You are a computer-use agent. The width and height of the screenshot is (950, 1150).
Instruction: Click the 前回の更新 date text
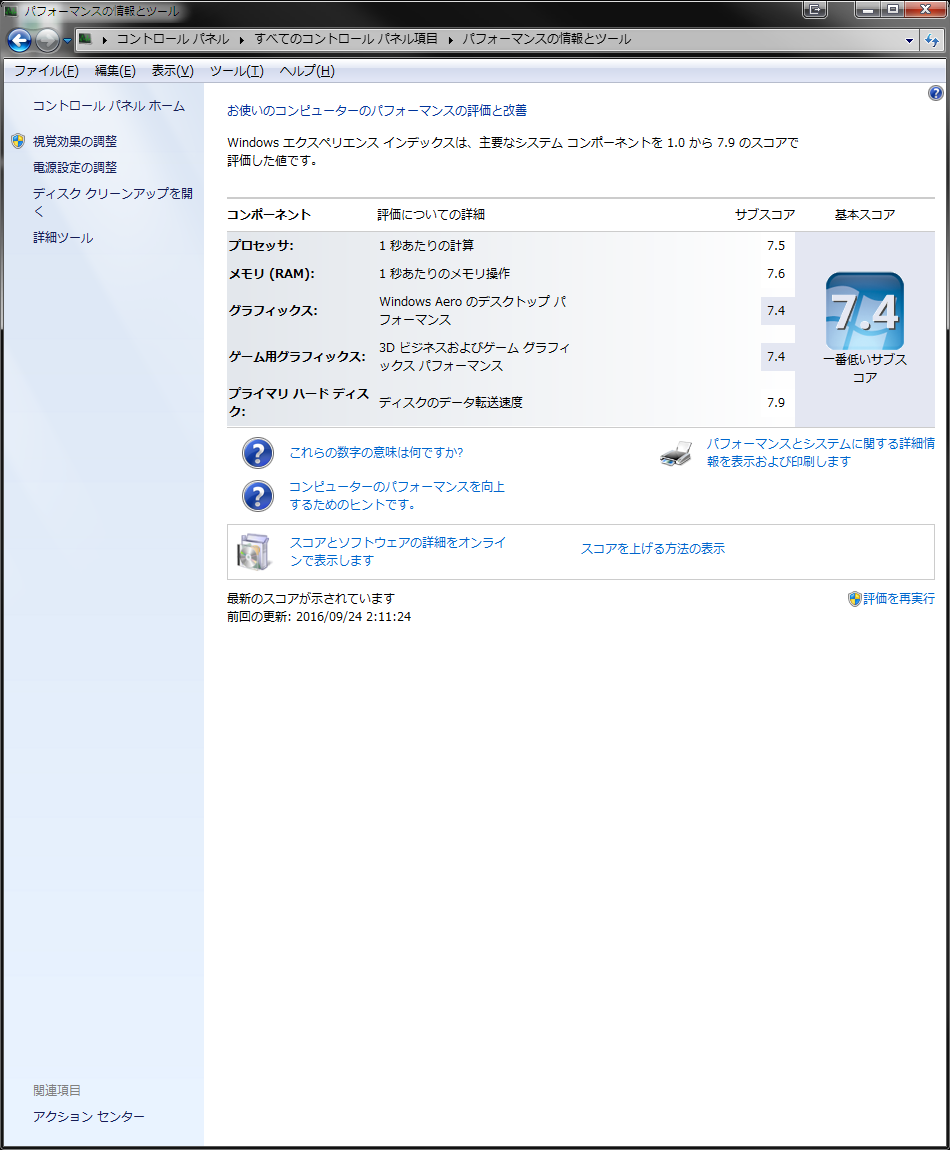pos(319,617)
